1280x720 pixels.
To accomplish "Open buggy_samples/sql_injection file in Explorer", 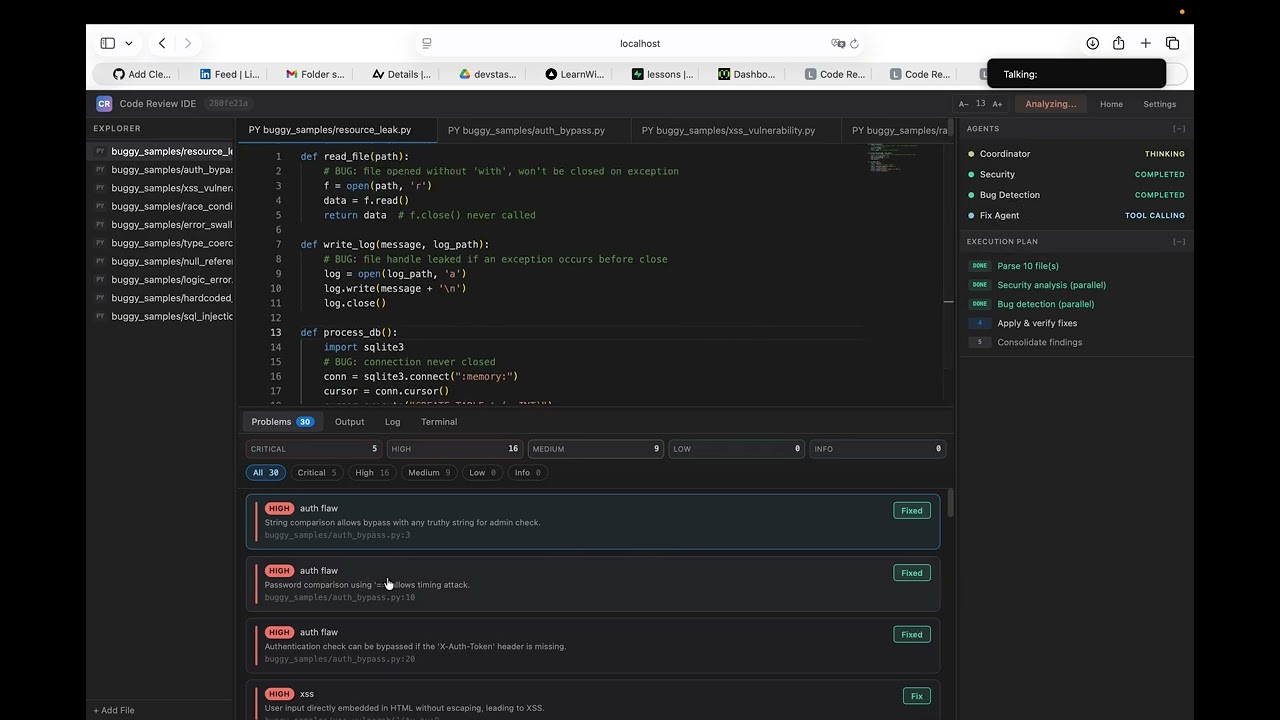I will (x=161, y=316).
